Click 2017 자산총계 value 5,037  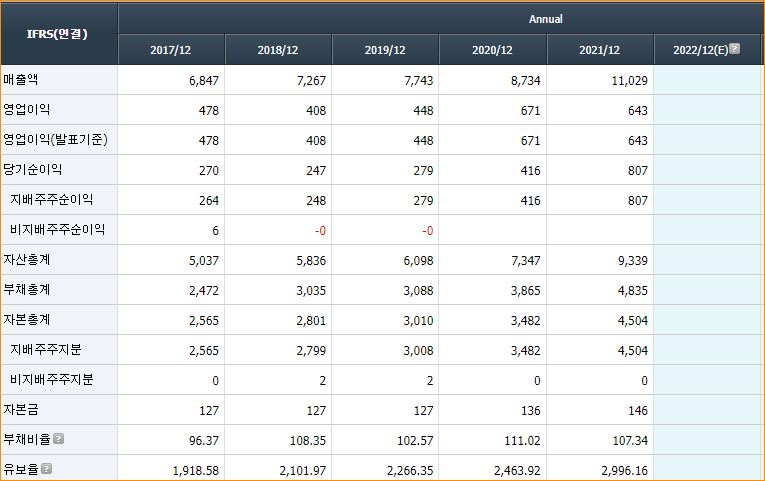click(204, 261)
